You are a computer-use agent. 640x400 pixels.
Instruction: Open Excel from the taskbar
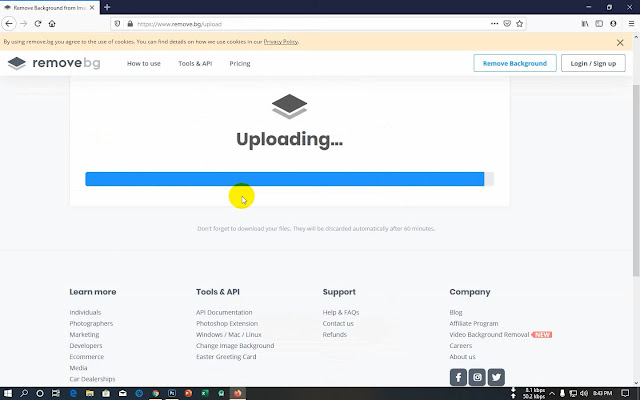(204, 393)
